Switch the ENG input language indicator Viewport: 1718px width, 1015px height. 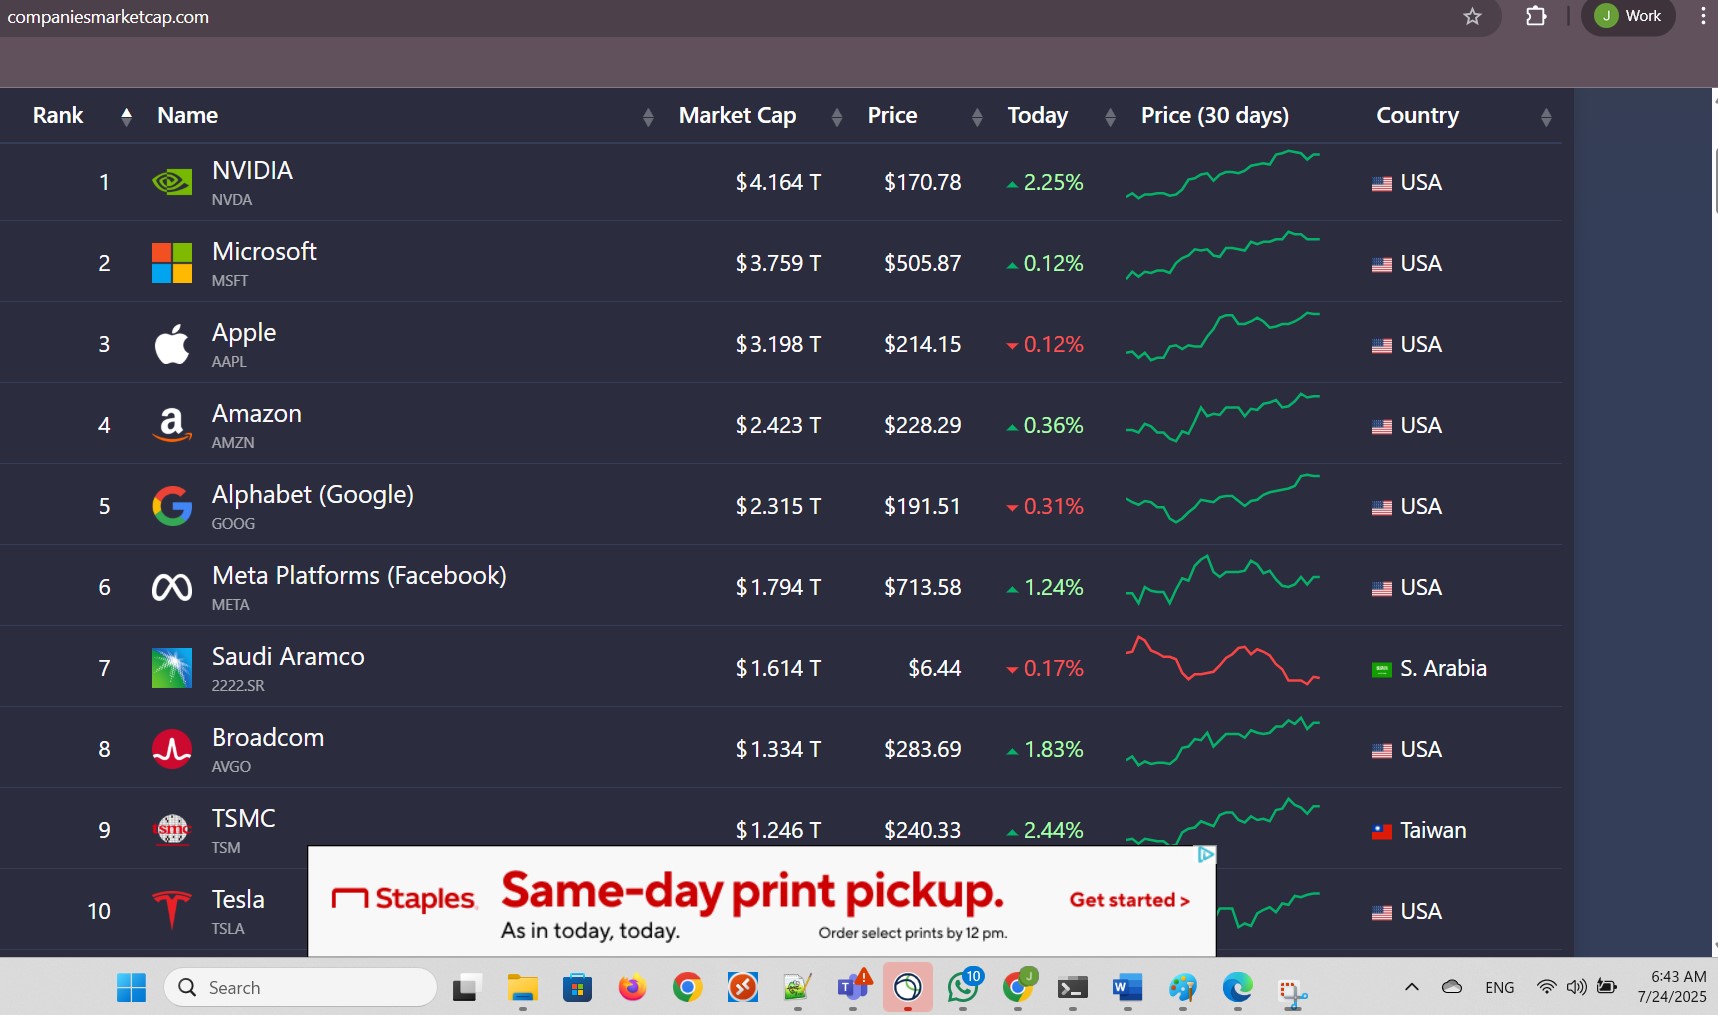pos(1499,988)
